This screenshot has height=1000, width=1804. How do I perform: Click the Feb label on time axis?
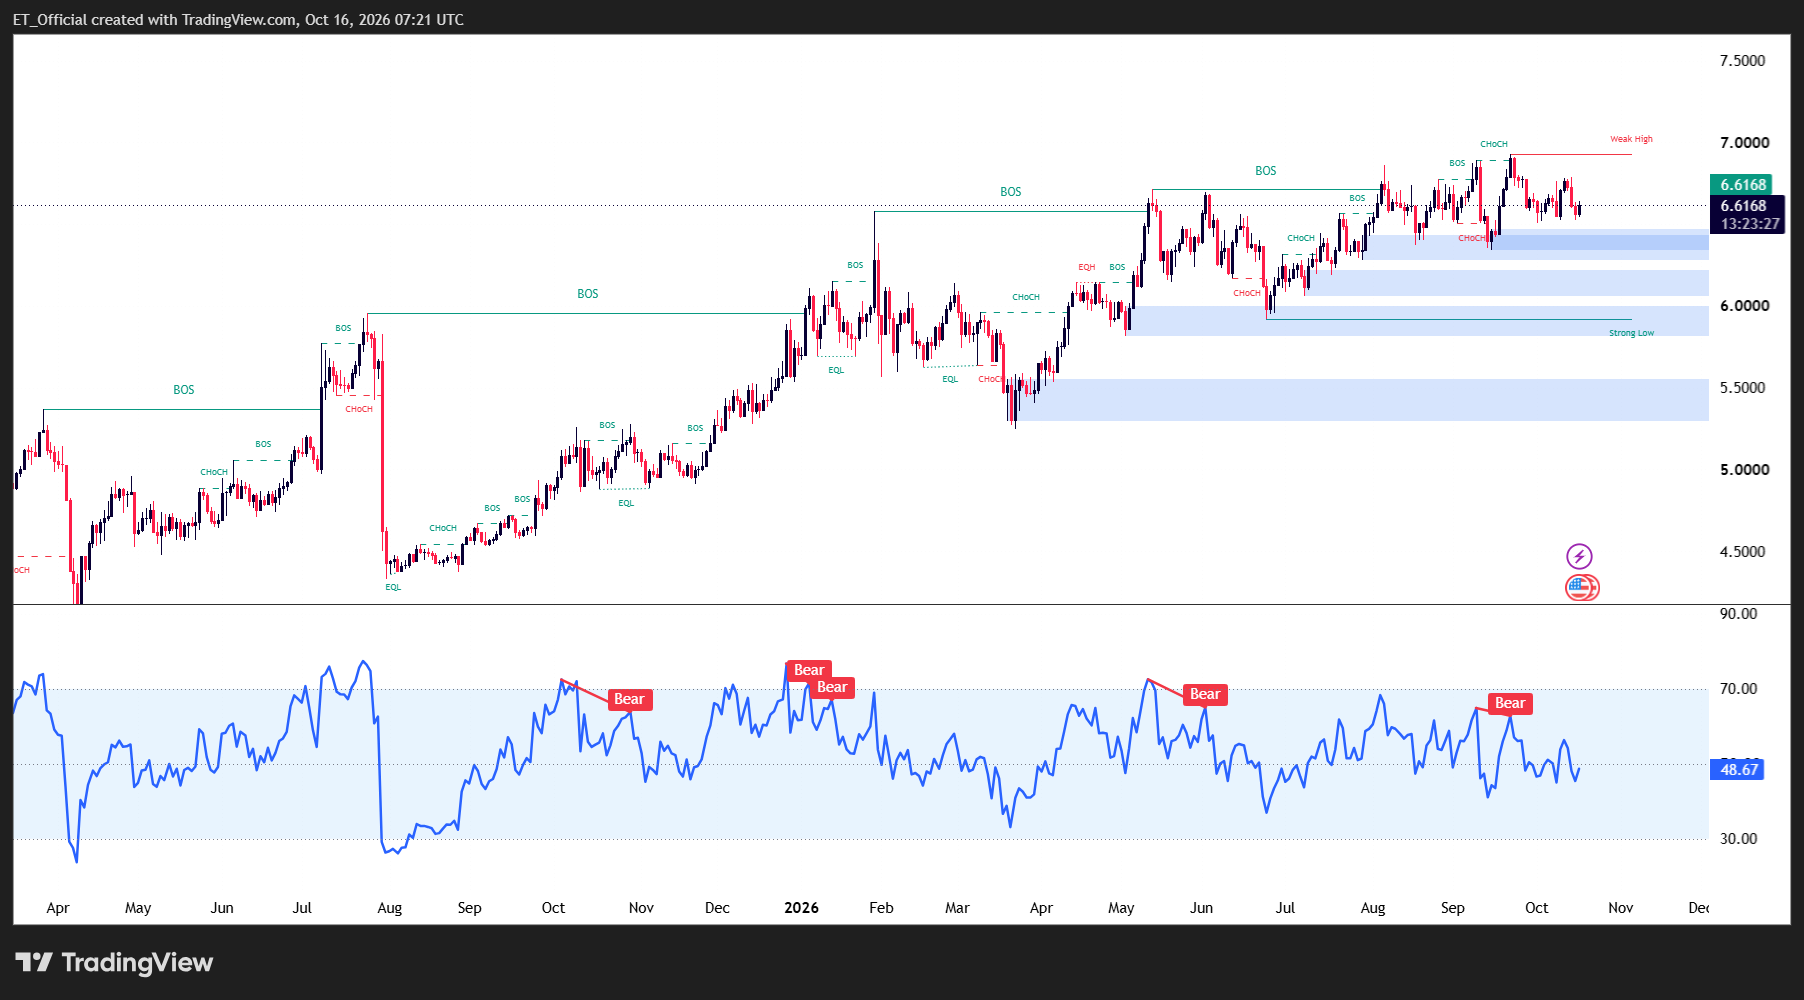(x=881, y=908)
